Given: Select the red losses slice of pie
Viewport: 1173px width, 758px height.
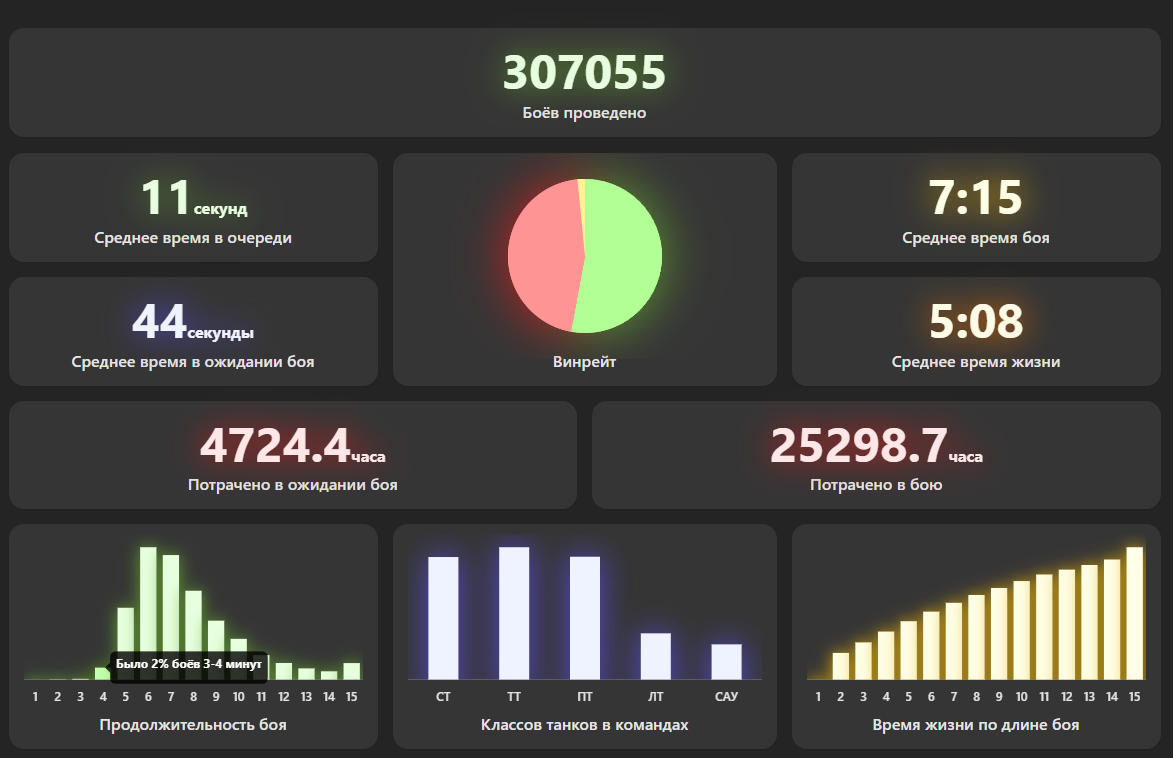Looking at the screenshot, I should click(x=542, y=254).
